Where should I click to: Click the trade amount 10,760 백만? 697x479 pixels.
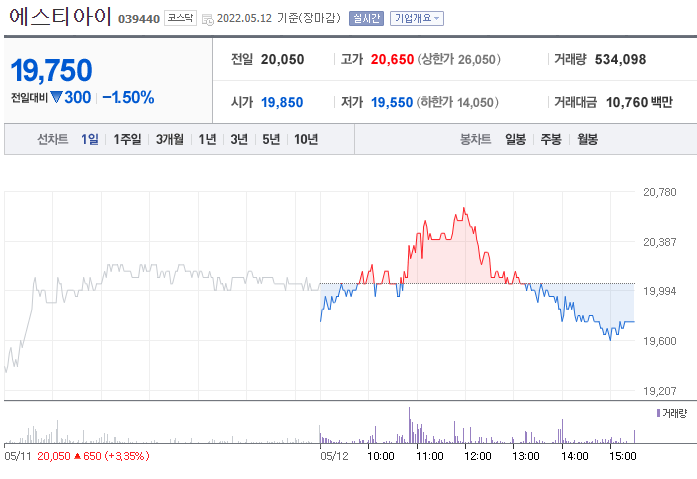(x=639, y=103)
